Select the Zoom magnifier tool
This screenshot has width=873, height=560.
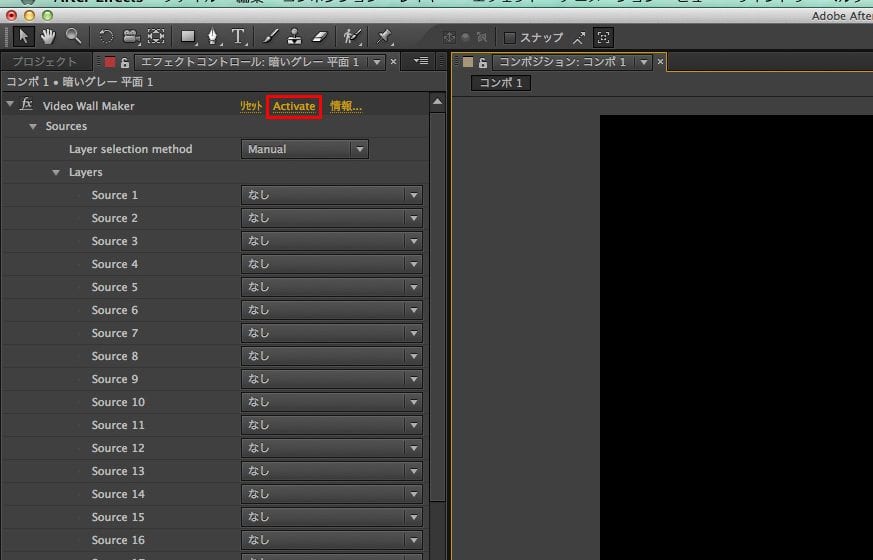click(73, 37)
